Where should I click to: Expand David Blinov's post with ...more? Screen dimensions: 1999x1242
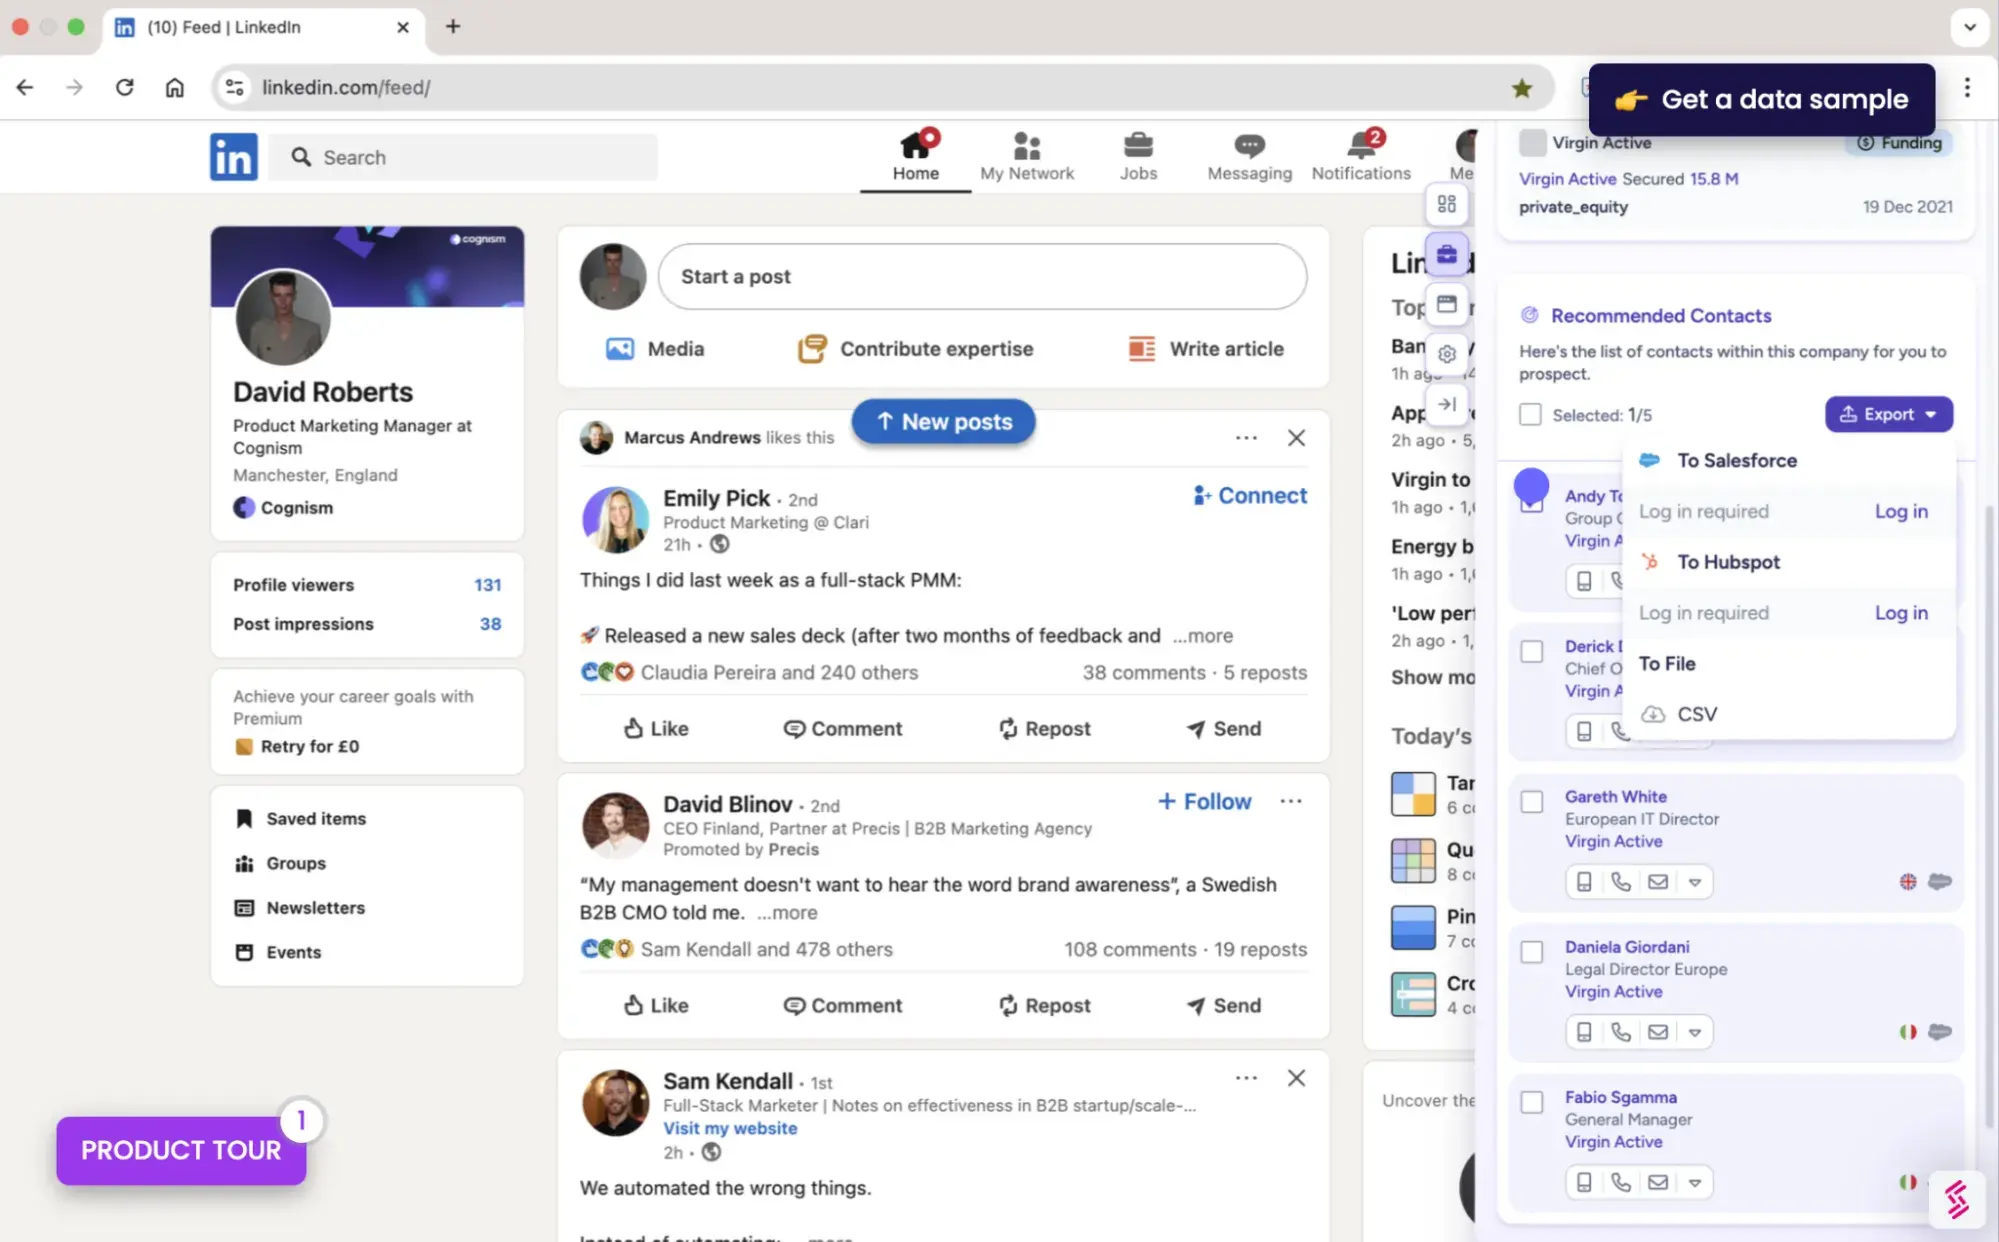787,912
